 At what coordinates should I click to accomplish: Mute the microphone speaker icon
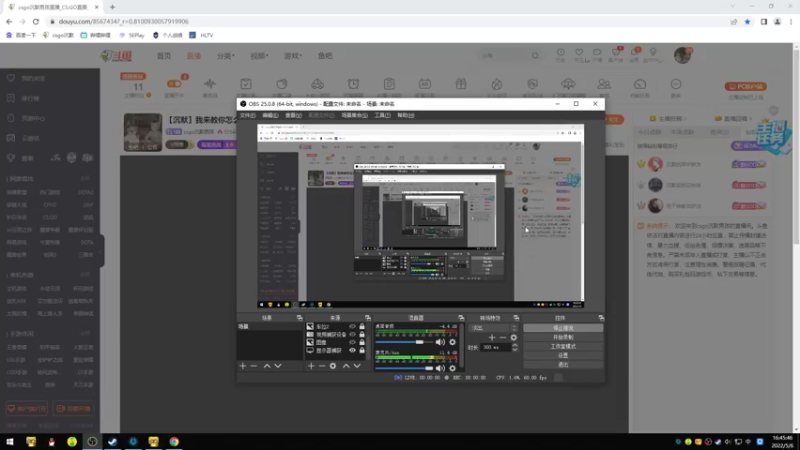point(440,368)
